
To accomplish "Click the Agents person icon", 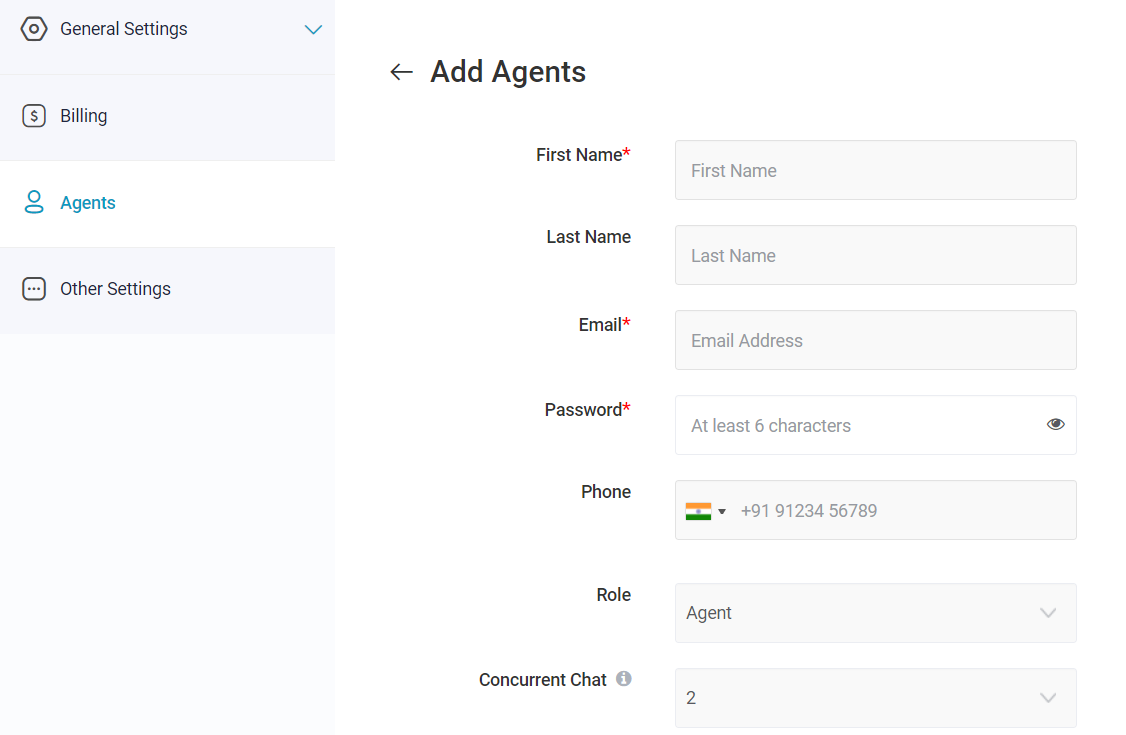I will (x=34, y=202).
